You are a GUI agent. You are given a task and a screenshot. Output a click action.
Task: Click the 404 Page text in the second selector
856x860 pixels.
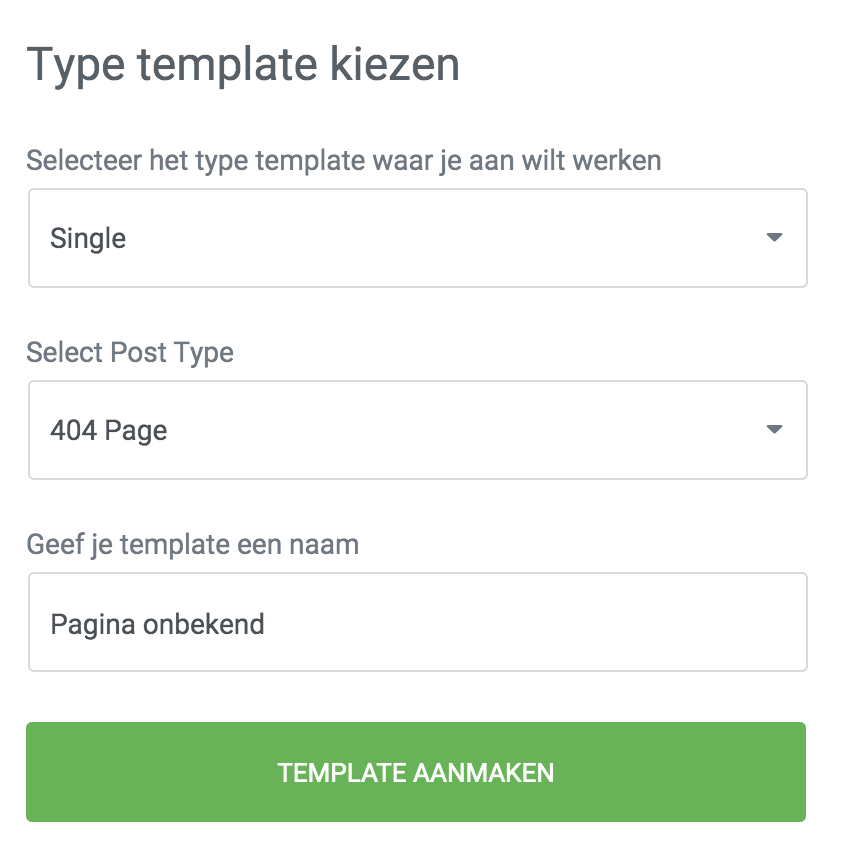click(x=107, y=430)
